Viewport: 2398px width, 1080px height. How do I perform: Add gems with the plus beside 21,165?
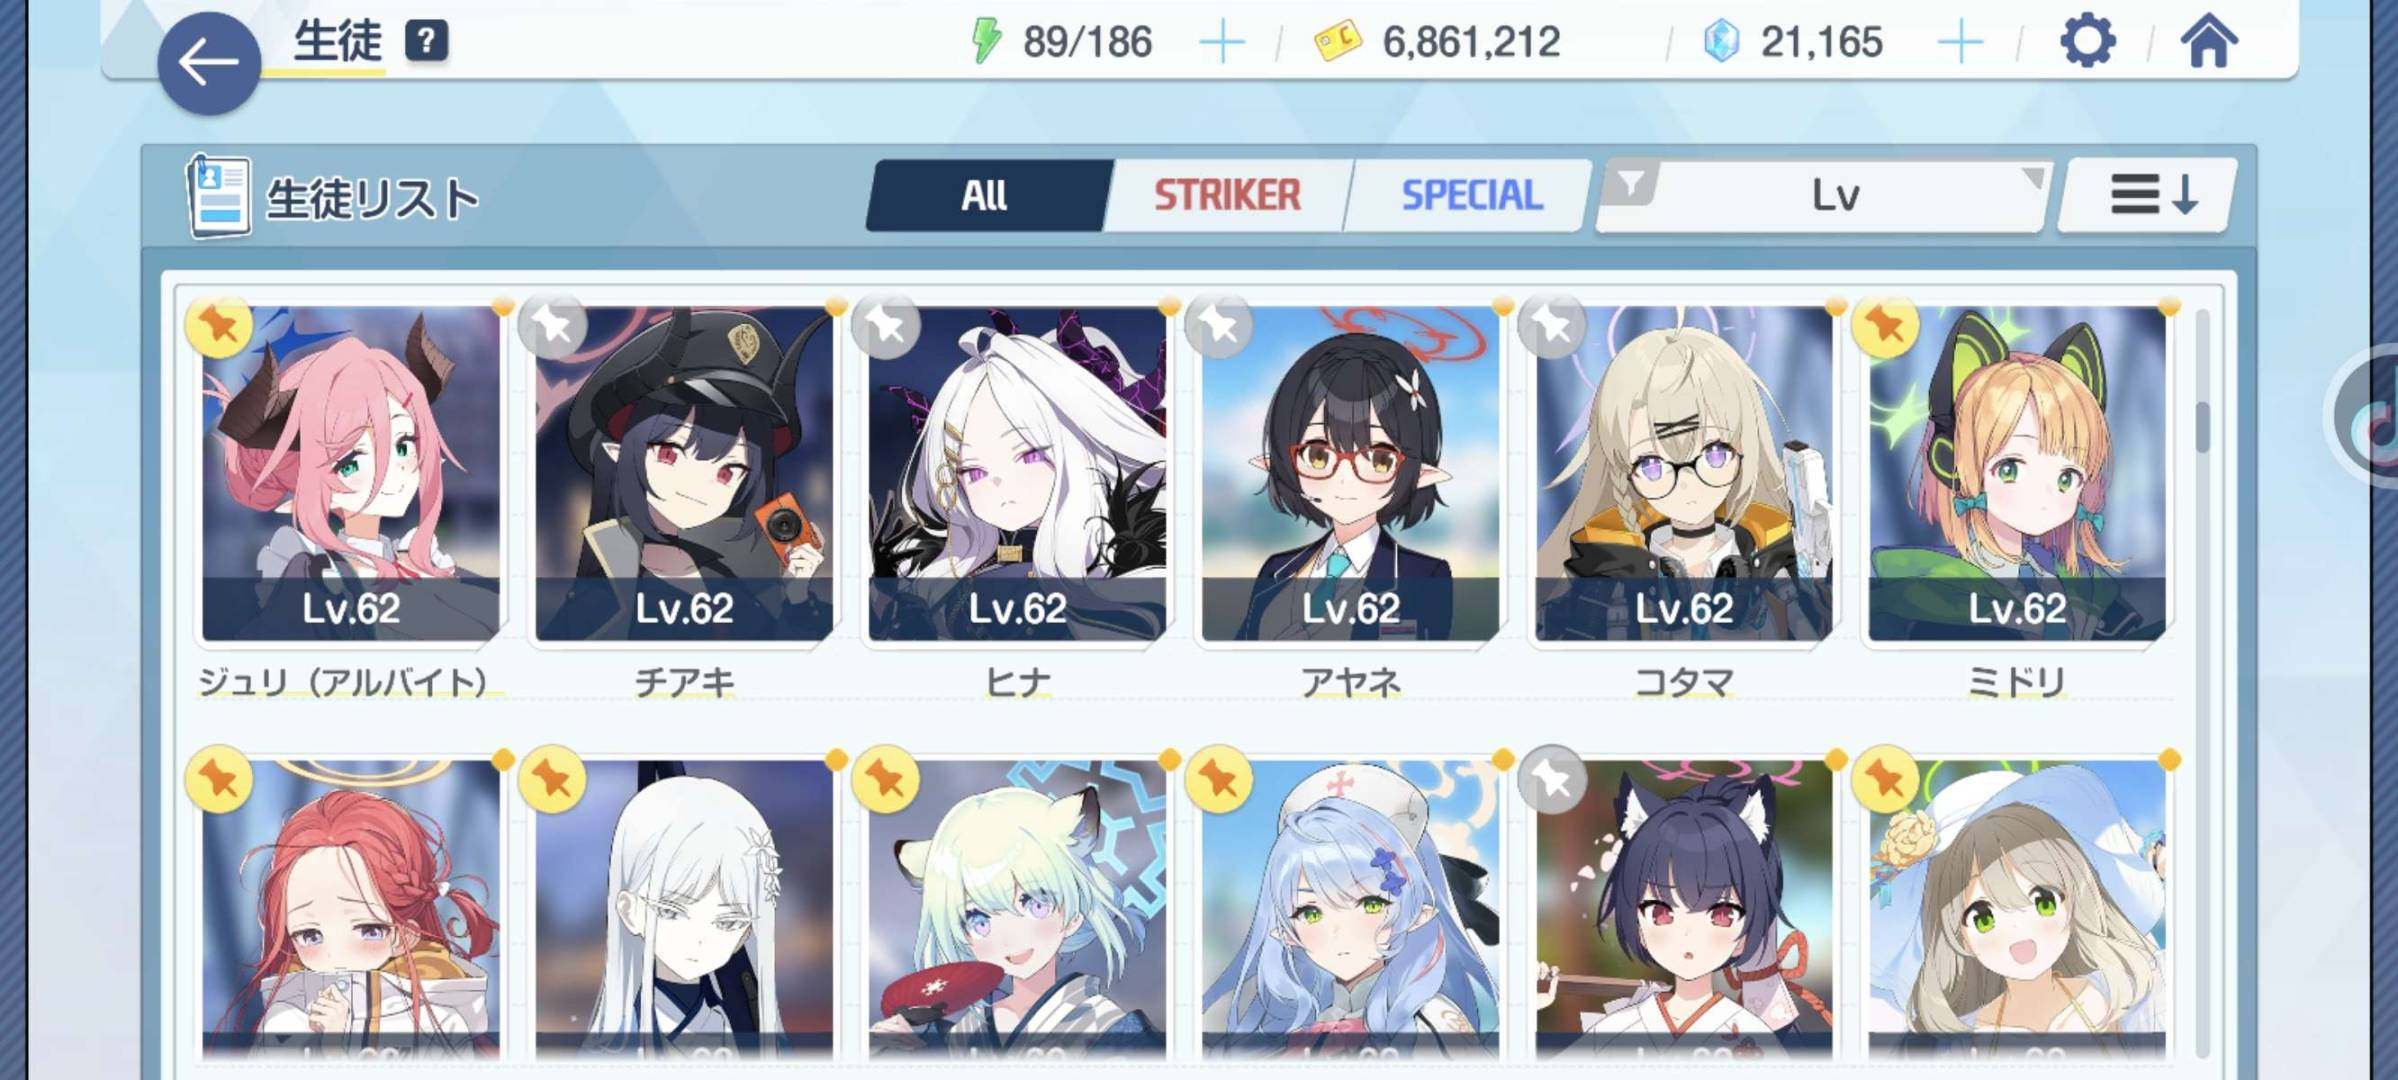tap(1960, 42)
